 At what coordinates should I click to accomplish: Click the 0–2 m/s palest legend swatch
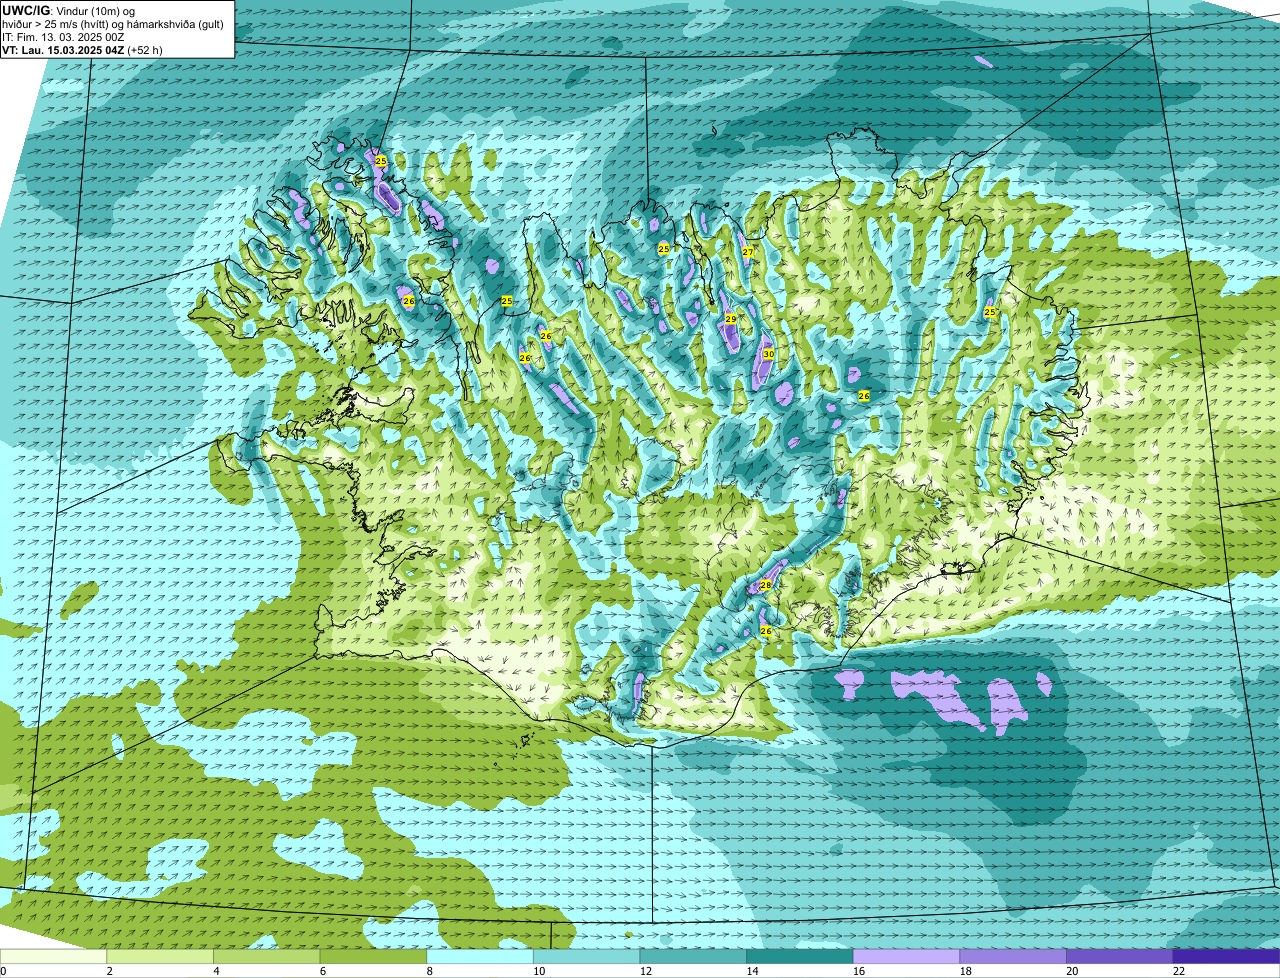(53, 956)
